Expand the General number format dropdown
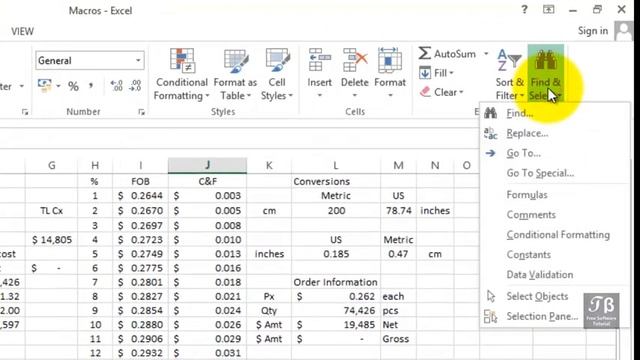This screenshot has height=360, width=640. (x=138, y=61)
